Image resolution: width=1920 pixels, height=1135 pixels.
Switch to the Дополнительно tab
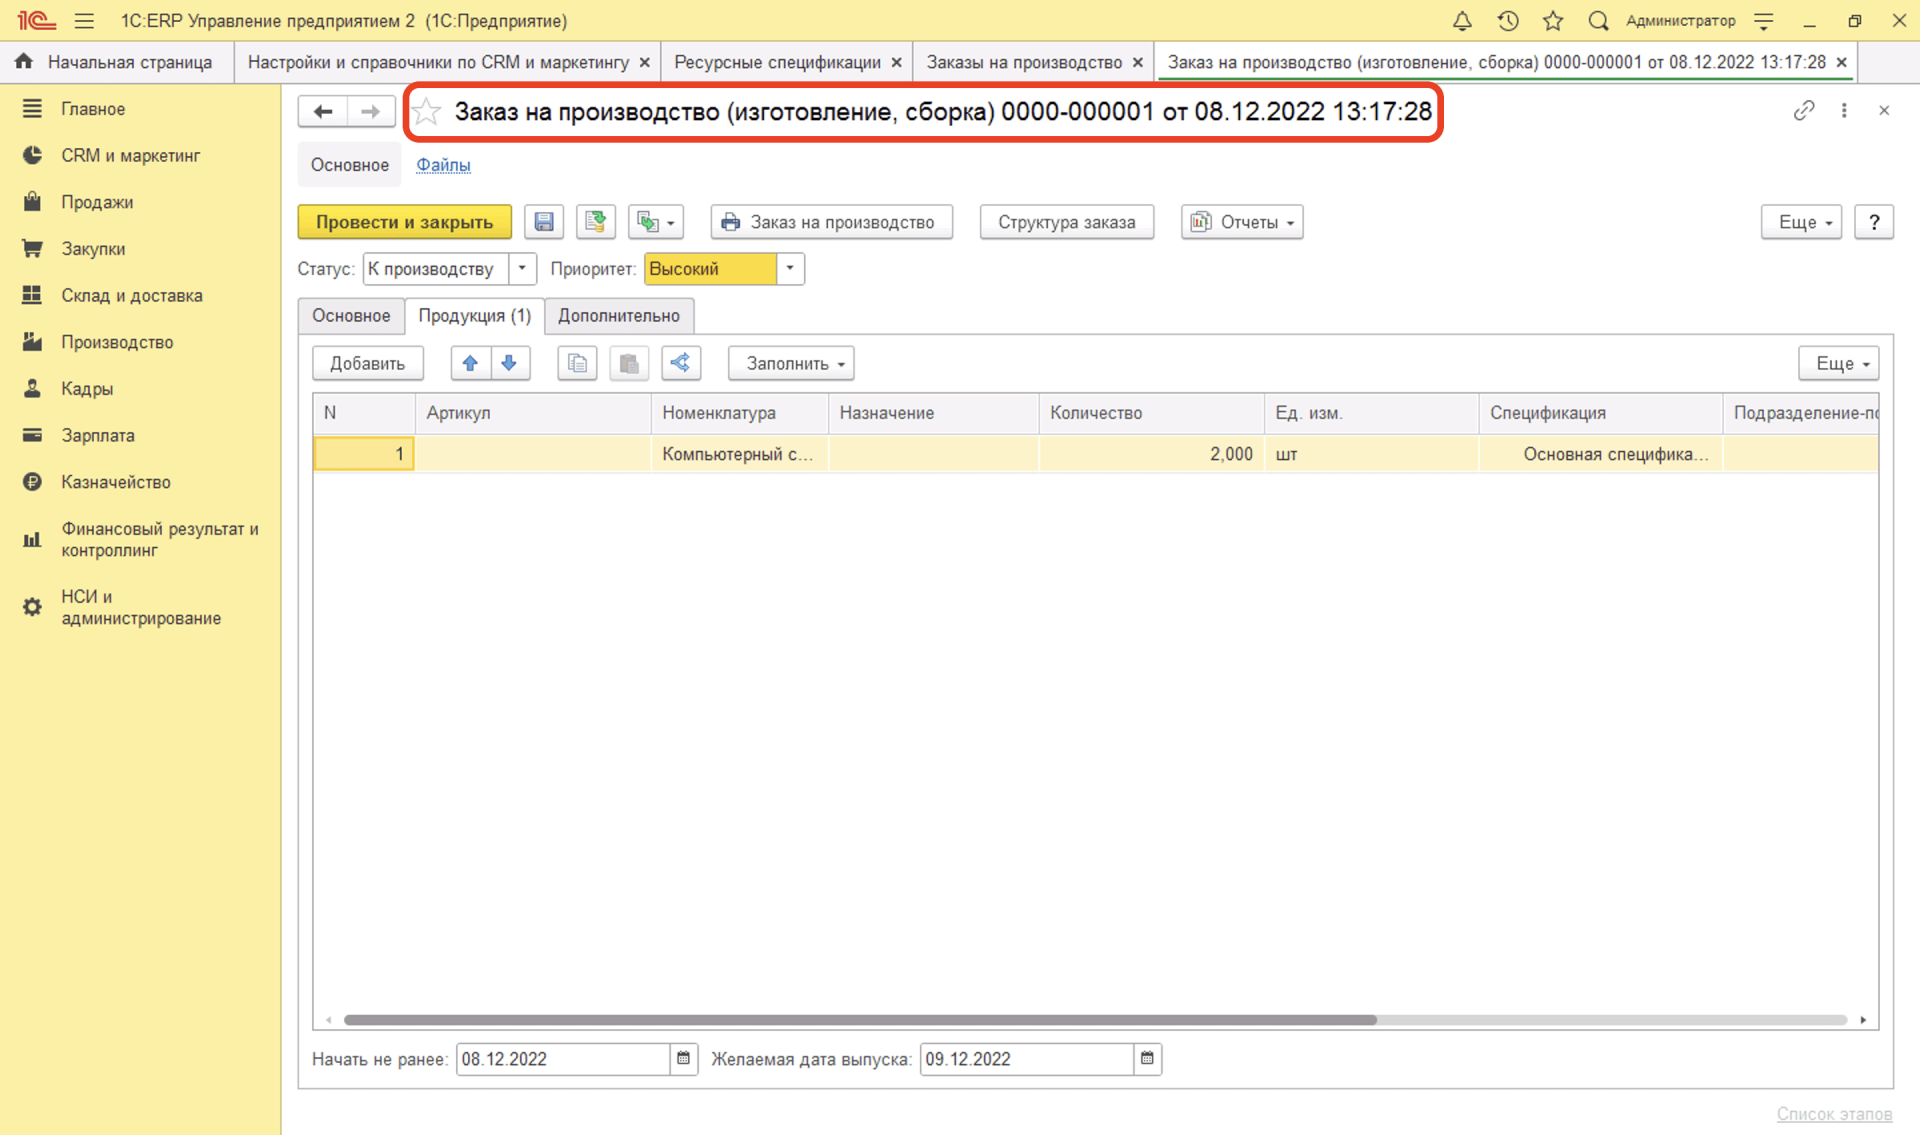tap(618, 315)
